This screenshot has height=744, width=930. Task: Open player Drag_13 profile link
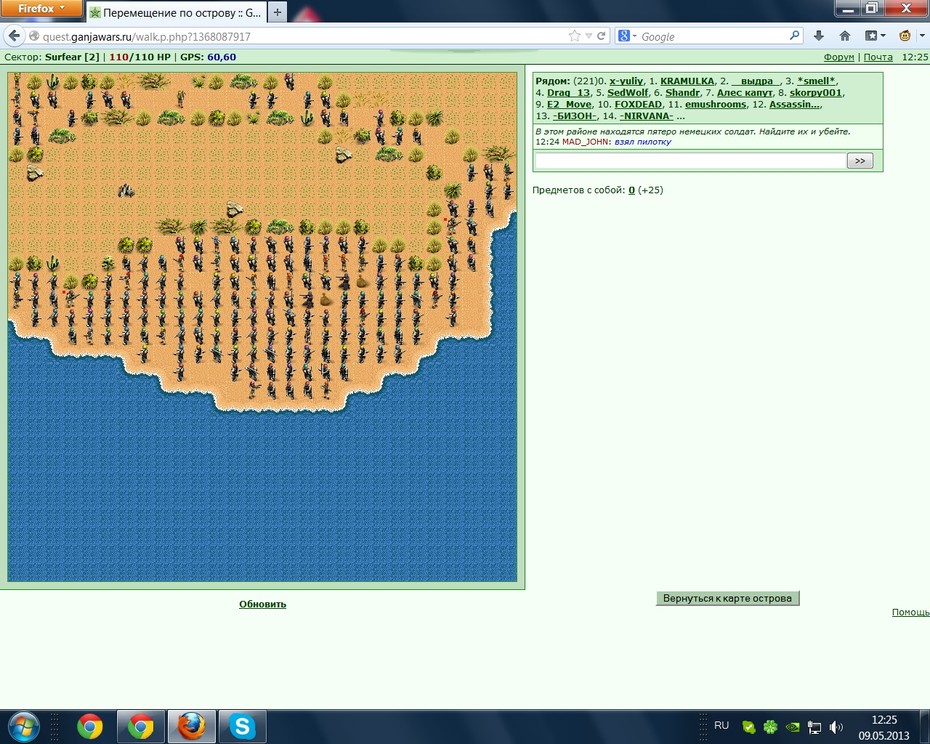coord(568,93)
